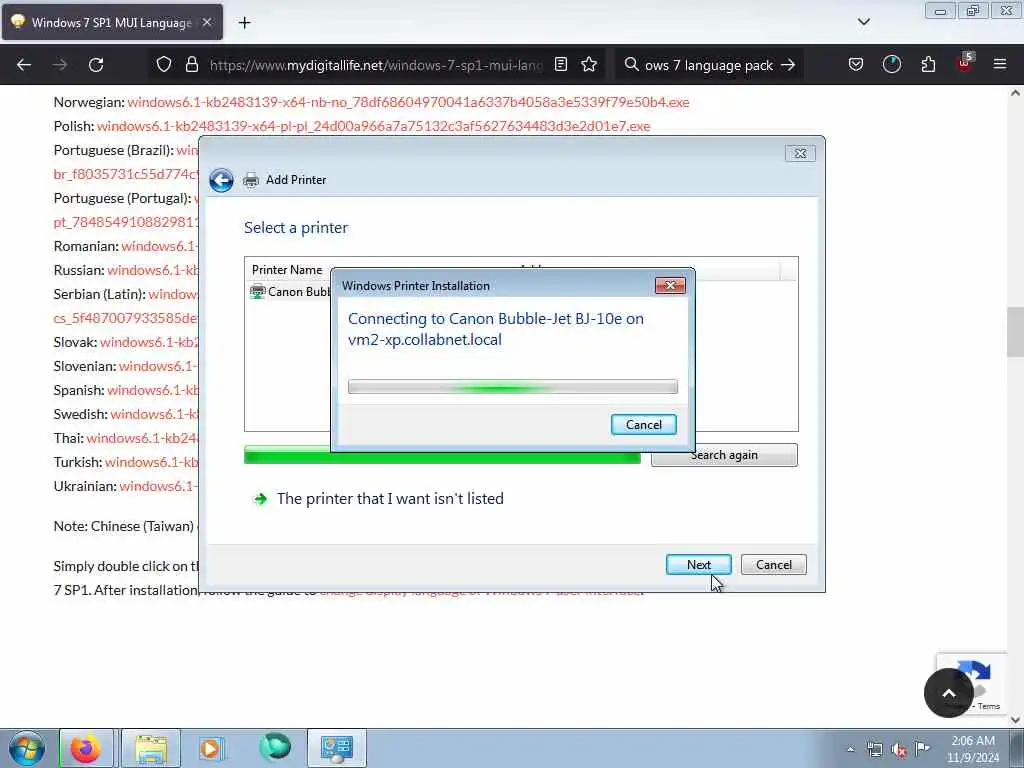Click the taskbar clock showing 2:06 AM

pos(973,749)
